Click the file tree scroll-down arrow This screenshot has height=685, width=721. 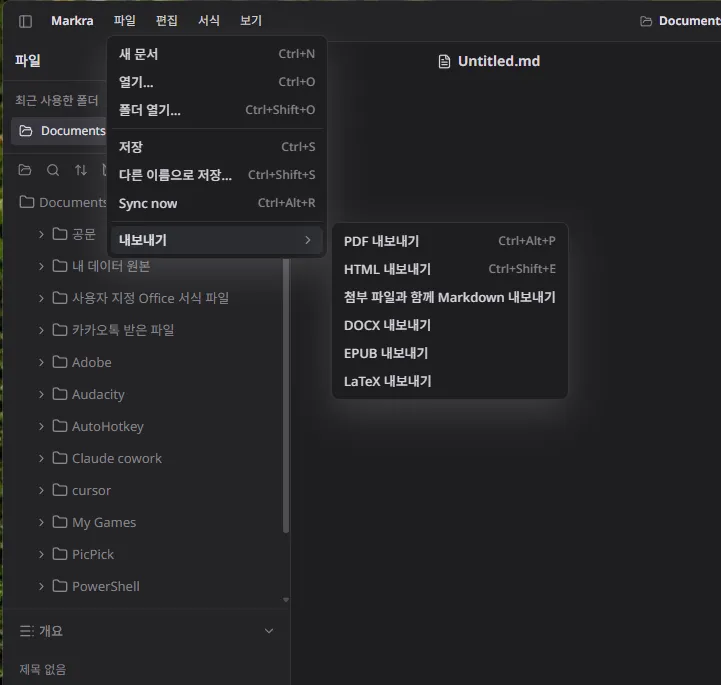pyautogui.click(x=286, y=599)
